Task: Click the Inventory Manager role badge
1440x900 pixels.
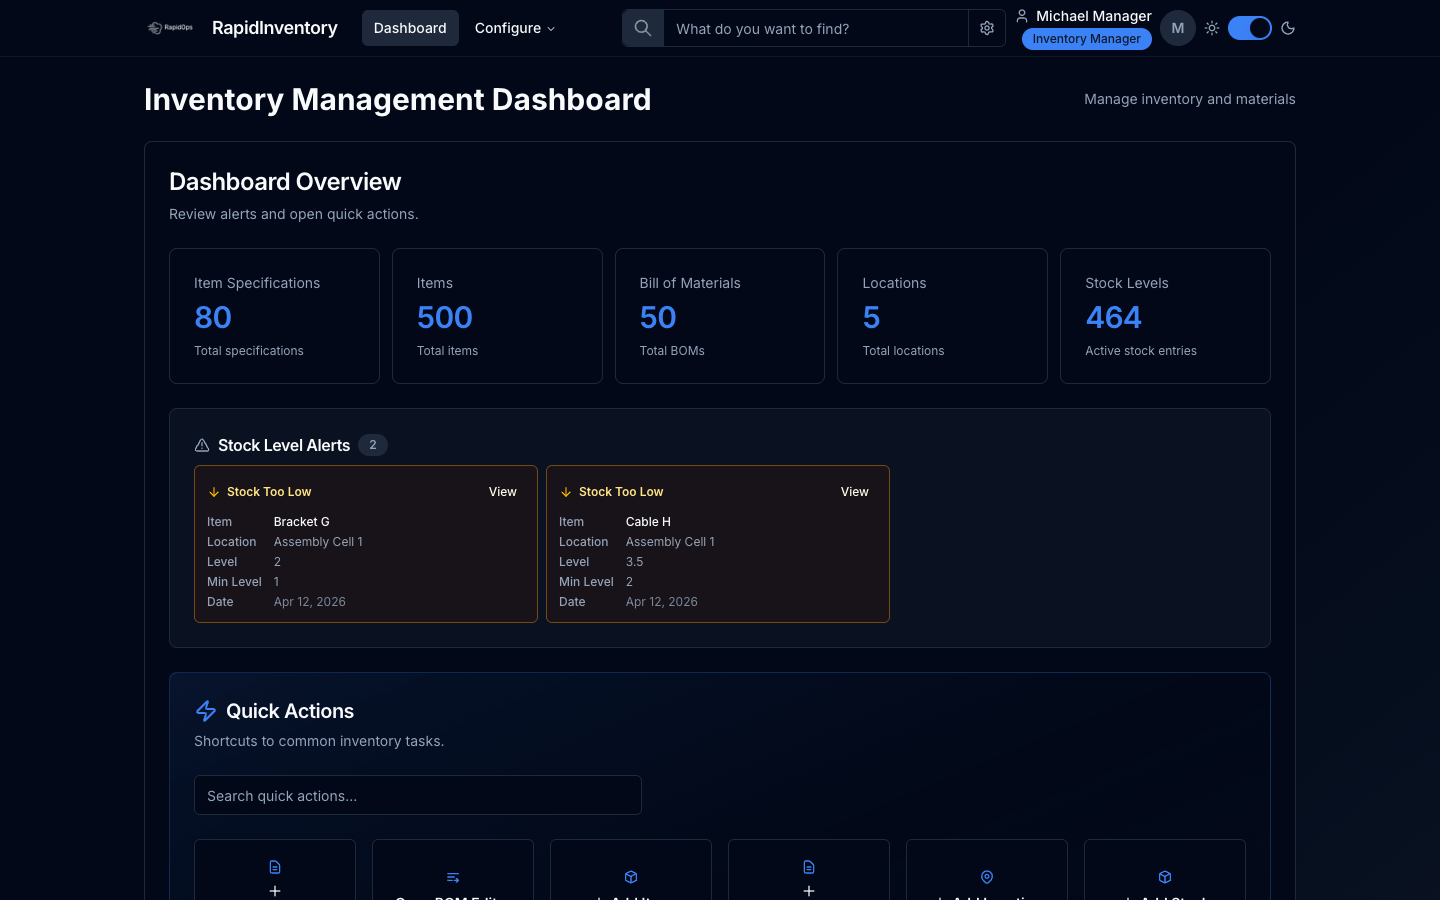Action: [x=1087, y=39]
